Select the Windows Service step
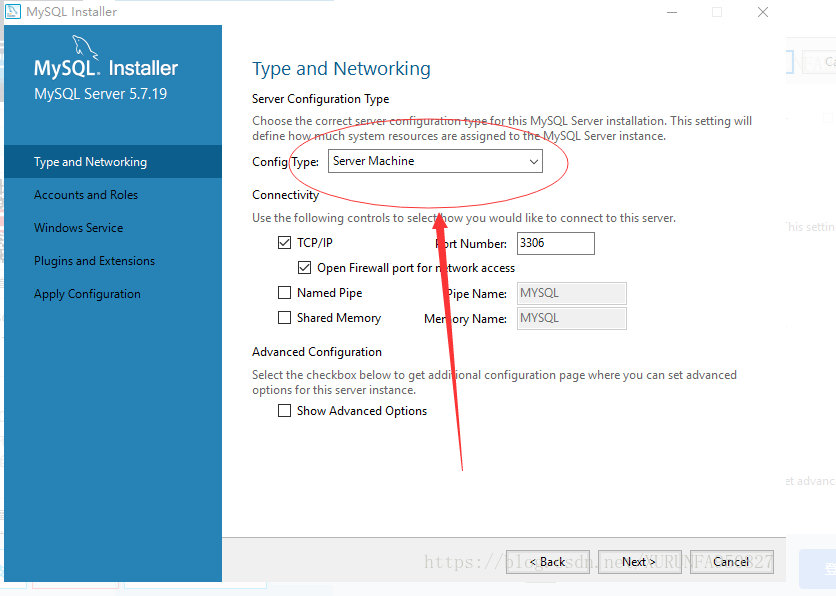This screenshot has height=596, width=836. [x=79, y=228]
